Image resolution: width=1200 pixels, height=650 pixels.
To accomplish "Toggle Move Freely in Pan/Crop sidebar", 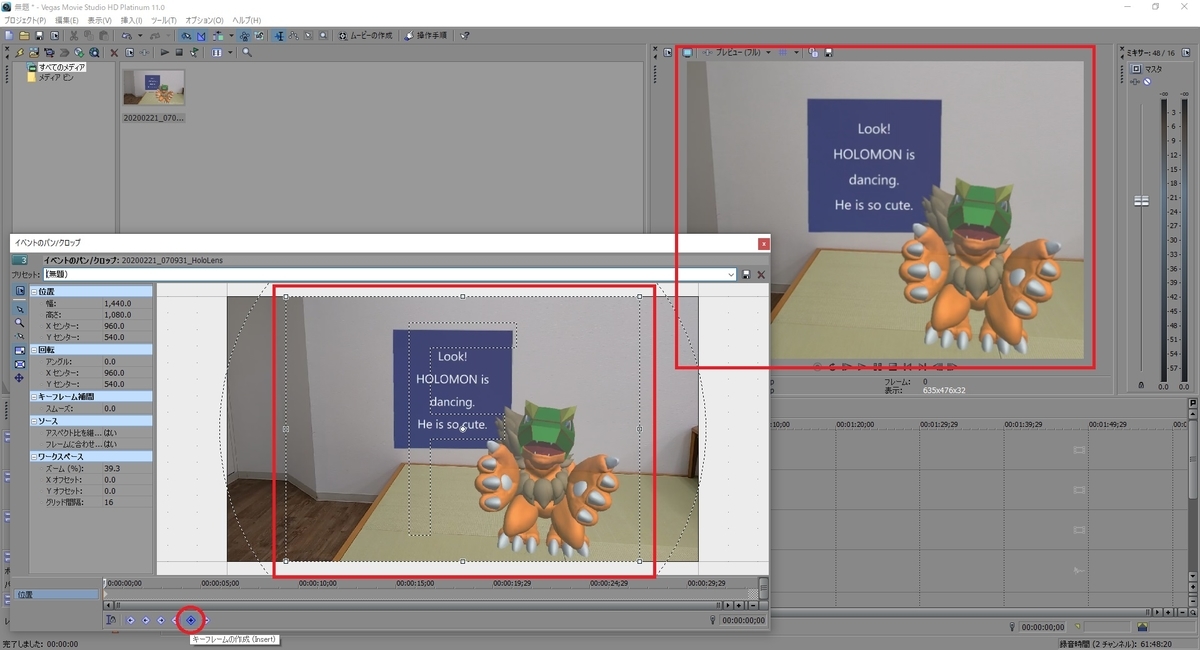I will (19, 378).
